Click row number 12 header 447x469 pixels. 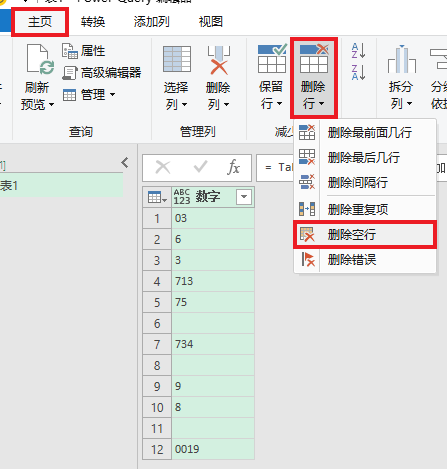tap(157, 449)
